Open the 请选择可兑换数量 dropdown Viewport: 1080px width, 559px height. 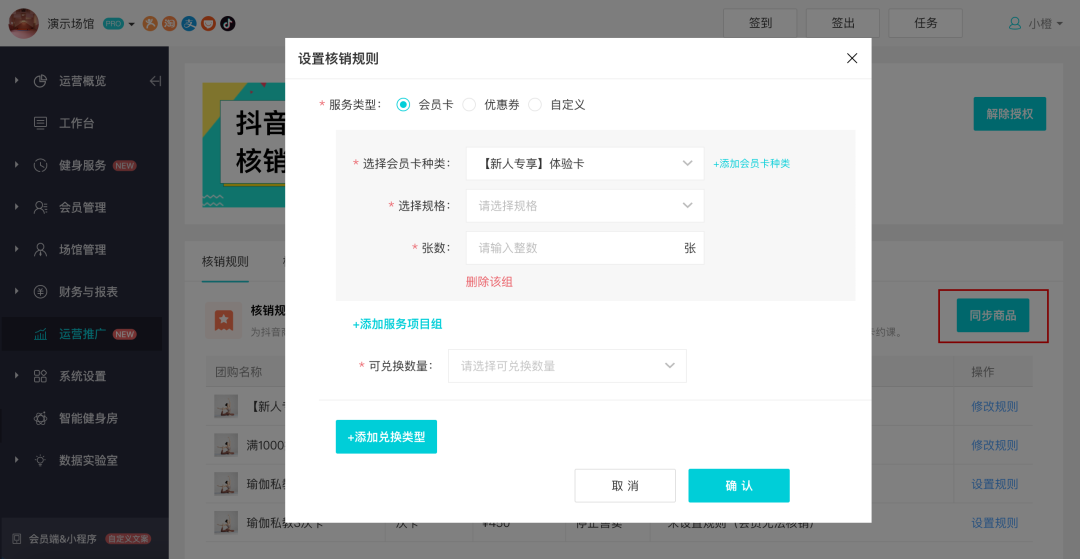[567, 366]
